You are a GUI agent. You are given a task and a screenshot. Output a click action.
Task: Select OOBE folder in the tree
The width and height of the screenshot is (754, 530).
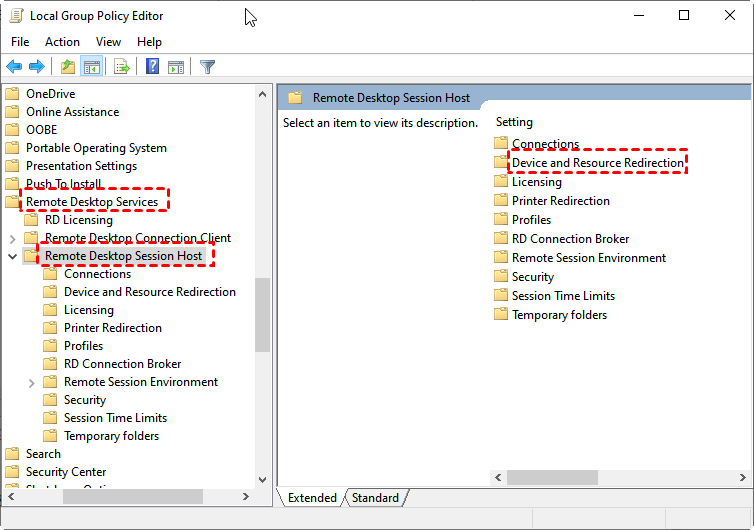[x=41, y=130]
